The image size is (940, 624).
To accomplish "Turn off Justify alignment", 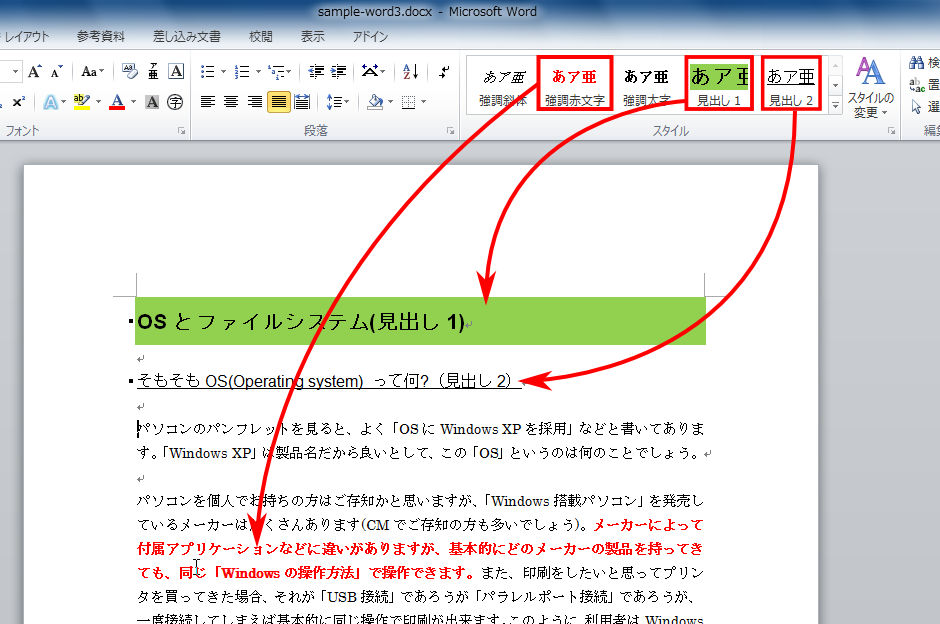I will click(x=279, y=102).
